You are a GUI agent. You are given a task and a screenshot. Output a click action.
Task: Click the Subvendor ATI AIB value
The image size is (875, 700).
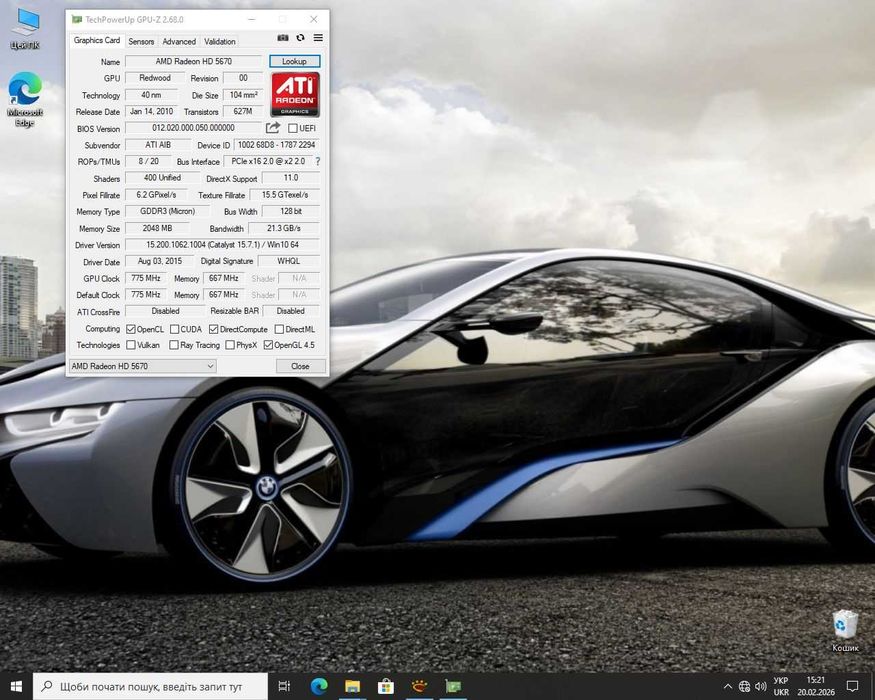pos(158,145)
